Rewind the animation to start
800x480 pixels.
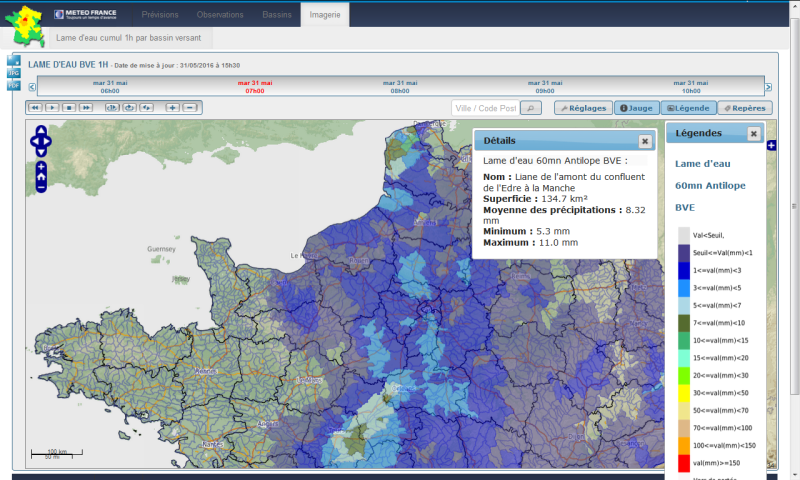34,107
